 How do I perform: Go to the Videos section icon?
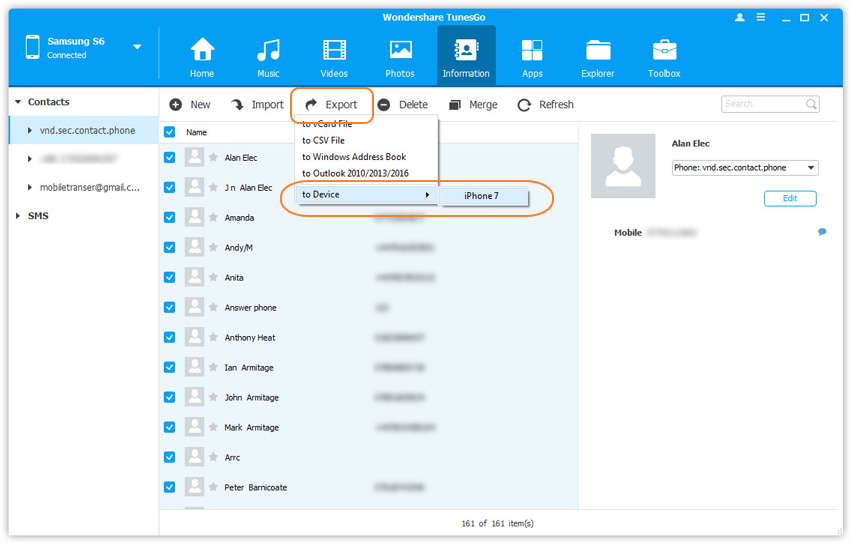[334, 50]
